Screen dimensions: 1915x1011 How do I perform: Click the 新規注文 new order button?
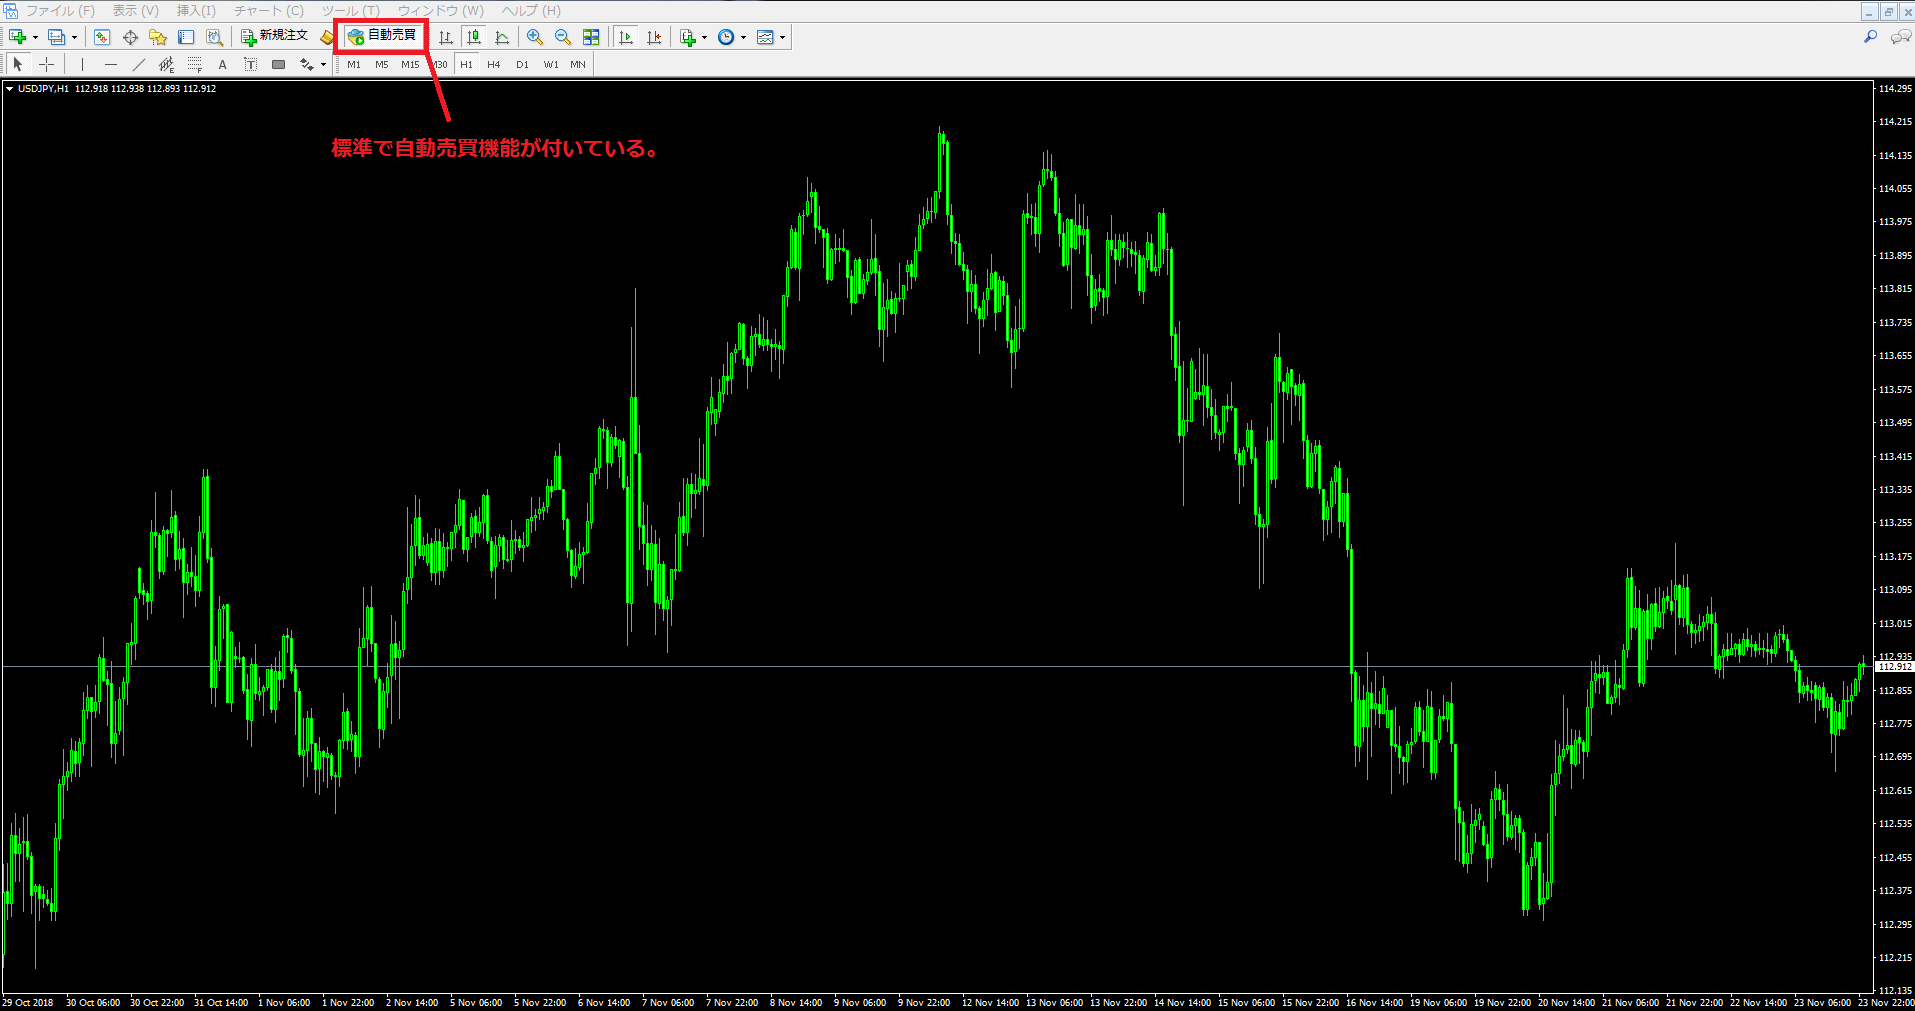point(275,36)
